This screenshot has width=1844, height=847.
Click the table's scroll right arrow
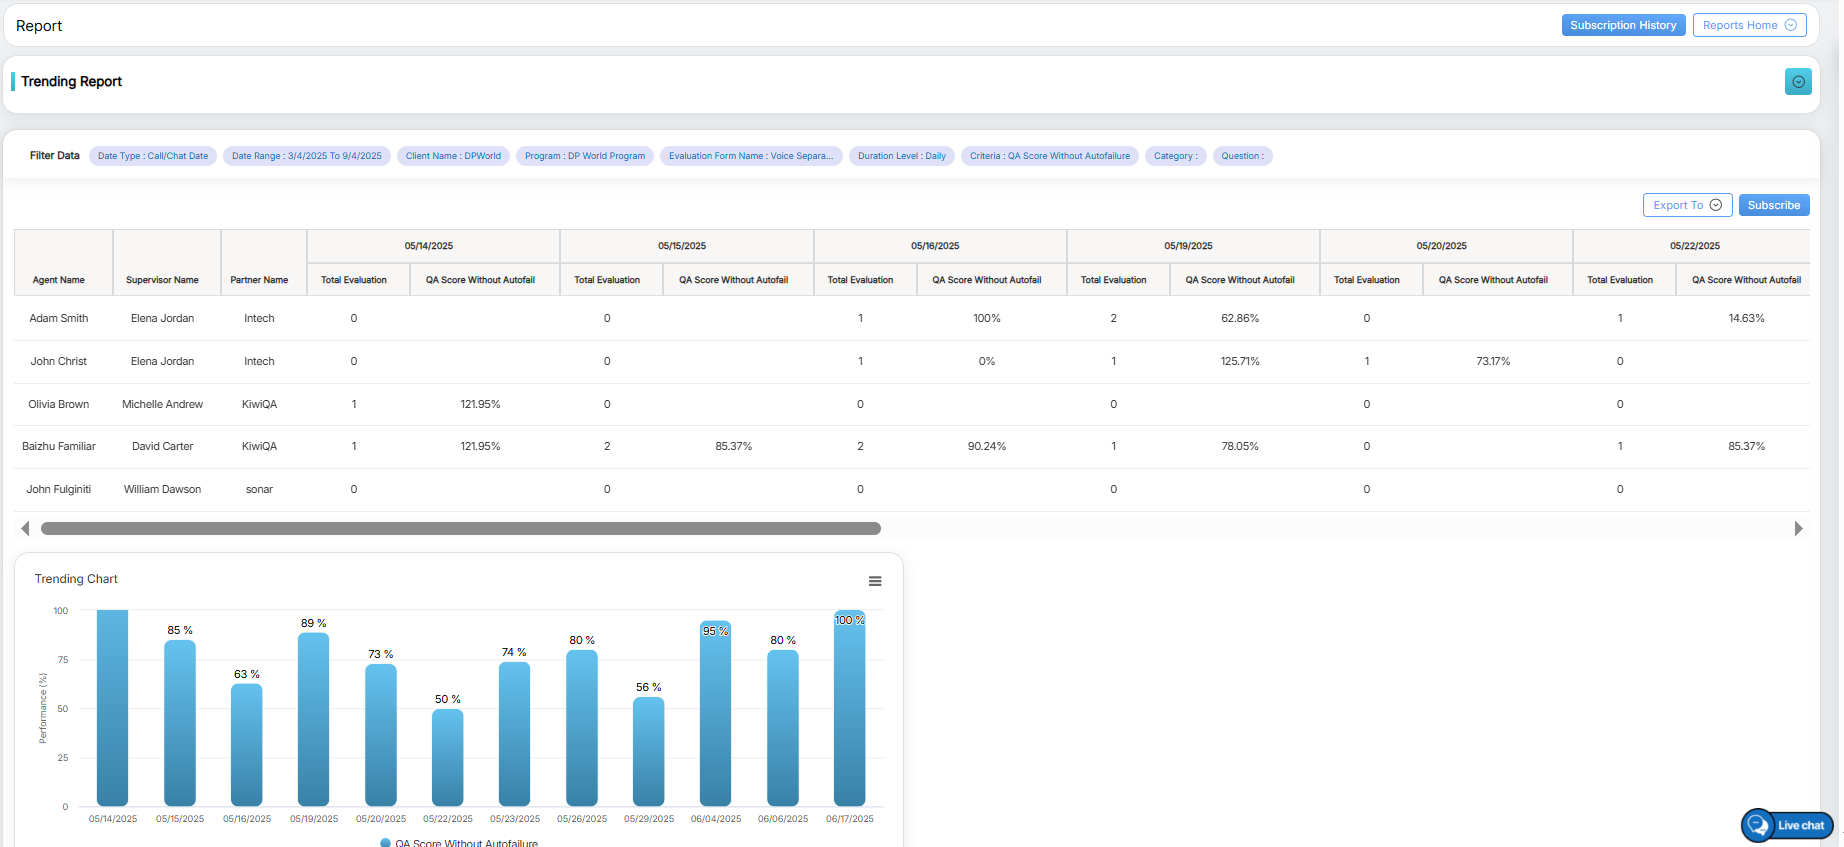coord(1798,528)
